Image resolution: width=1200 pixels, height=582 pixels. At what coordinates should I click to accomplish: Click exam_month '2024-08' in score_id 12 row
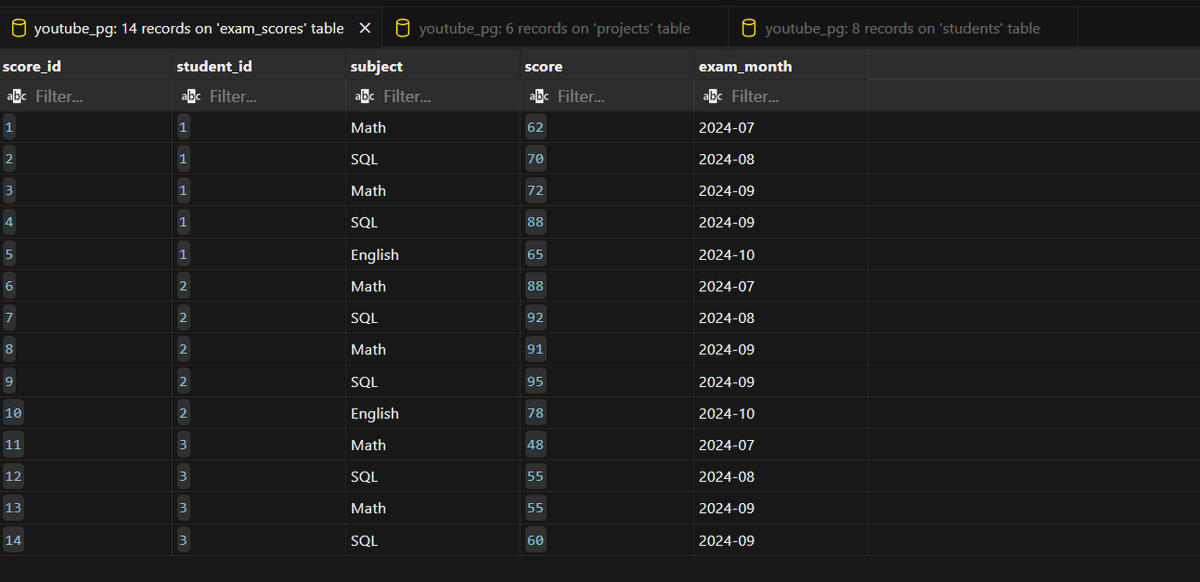tap(781, 477)
